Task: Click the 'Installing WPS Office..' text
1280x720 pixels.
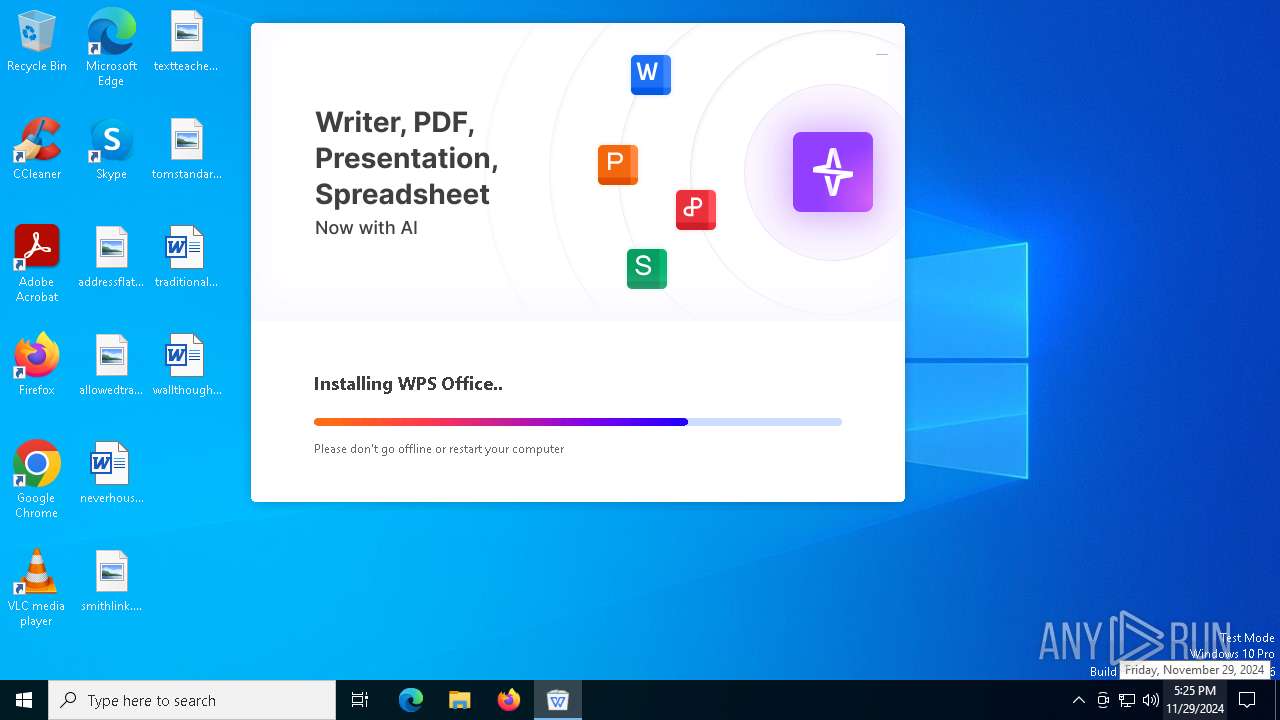Action: (408, 384)
